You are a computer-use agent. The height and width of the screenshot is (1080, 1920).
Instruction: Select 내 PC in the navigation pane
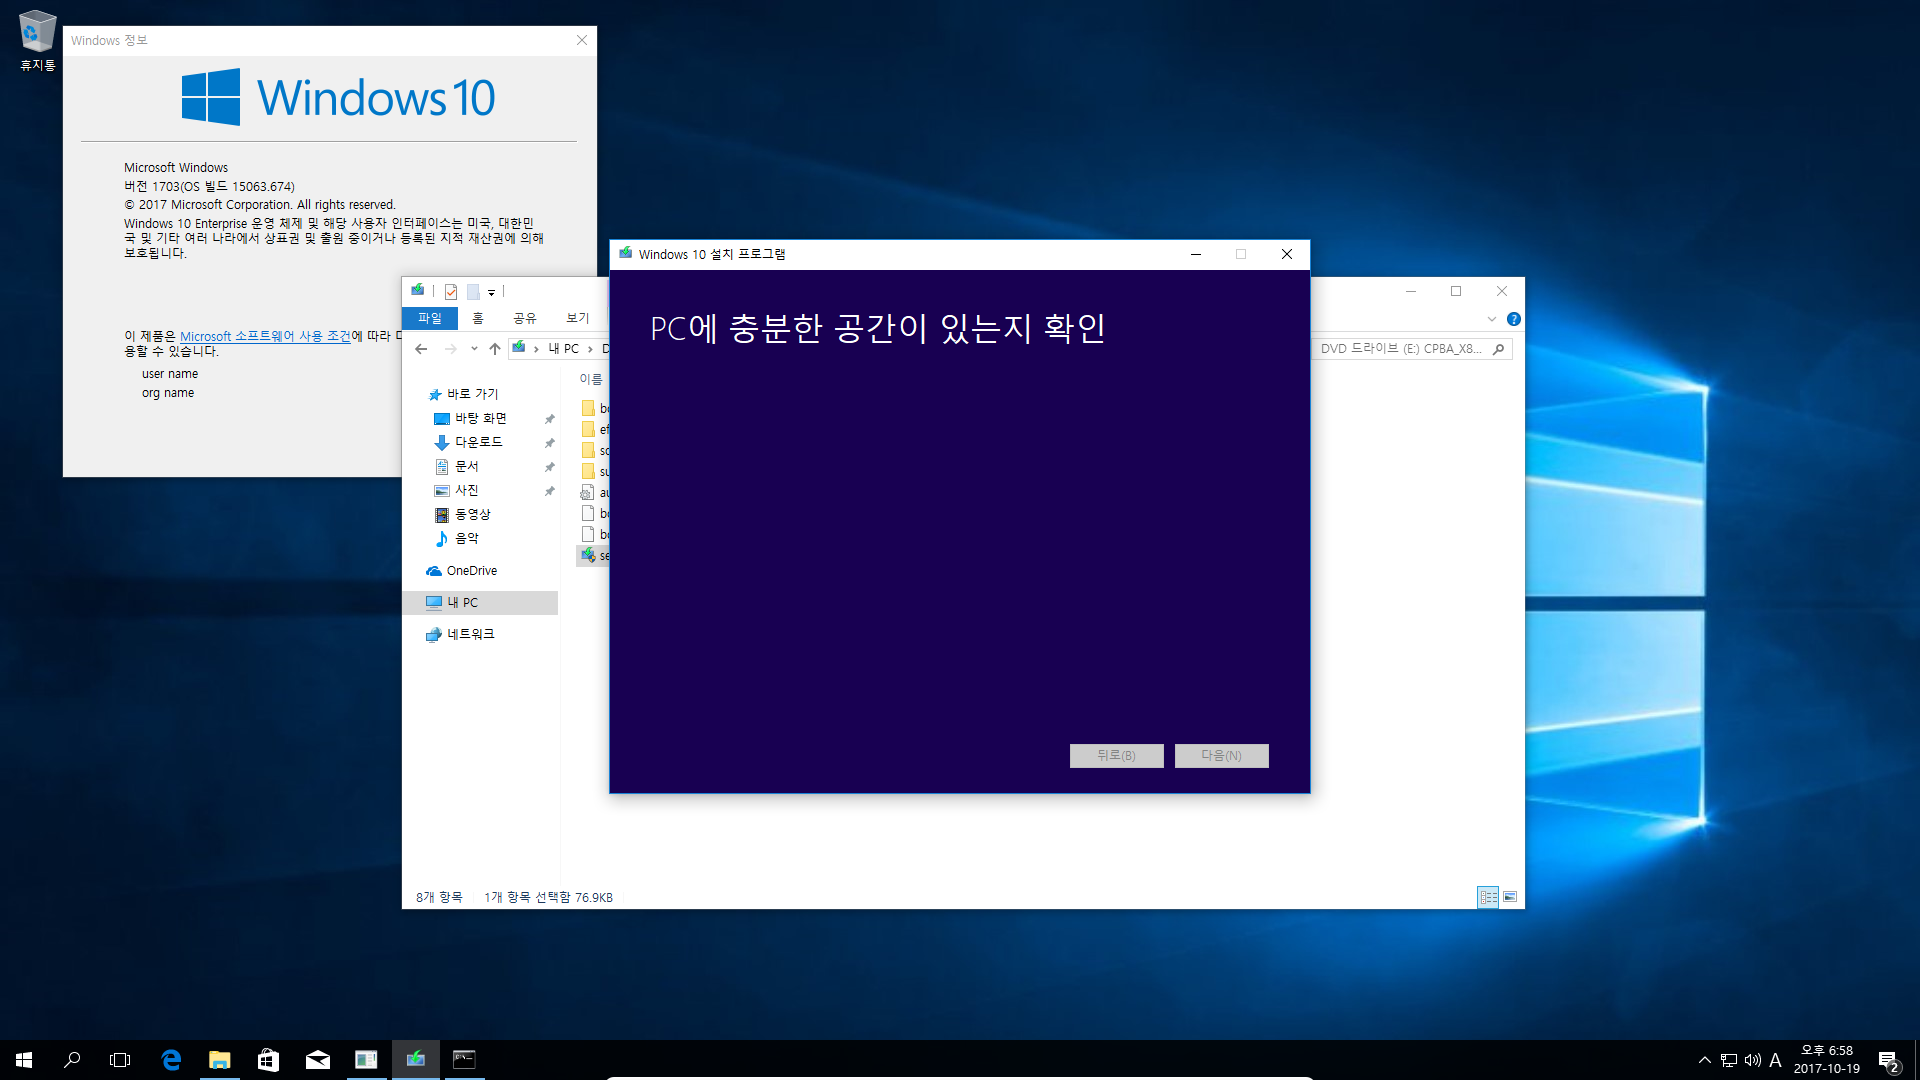(x=480, y=603)
